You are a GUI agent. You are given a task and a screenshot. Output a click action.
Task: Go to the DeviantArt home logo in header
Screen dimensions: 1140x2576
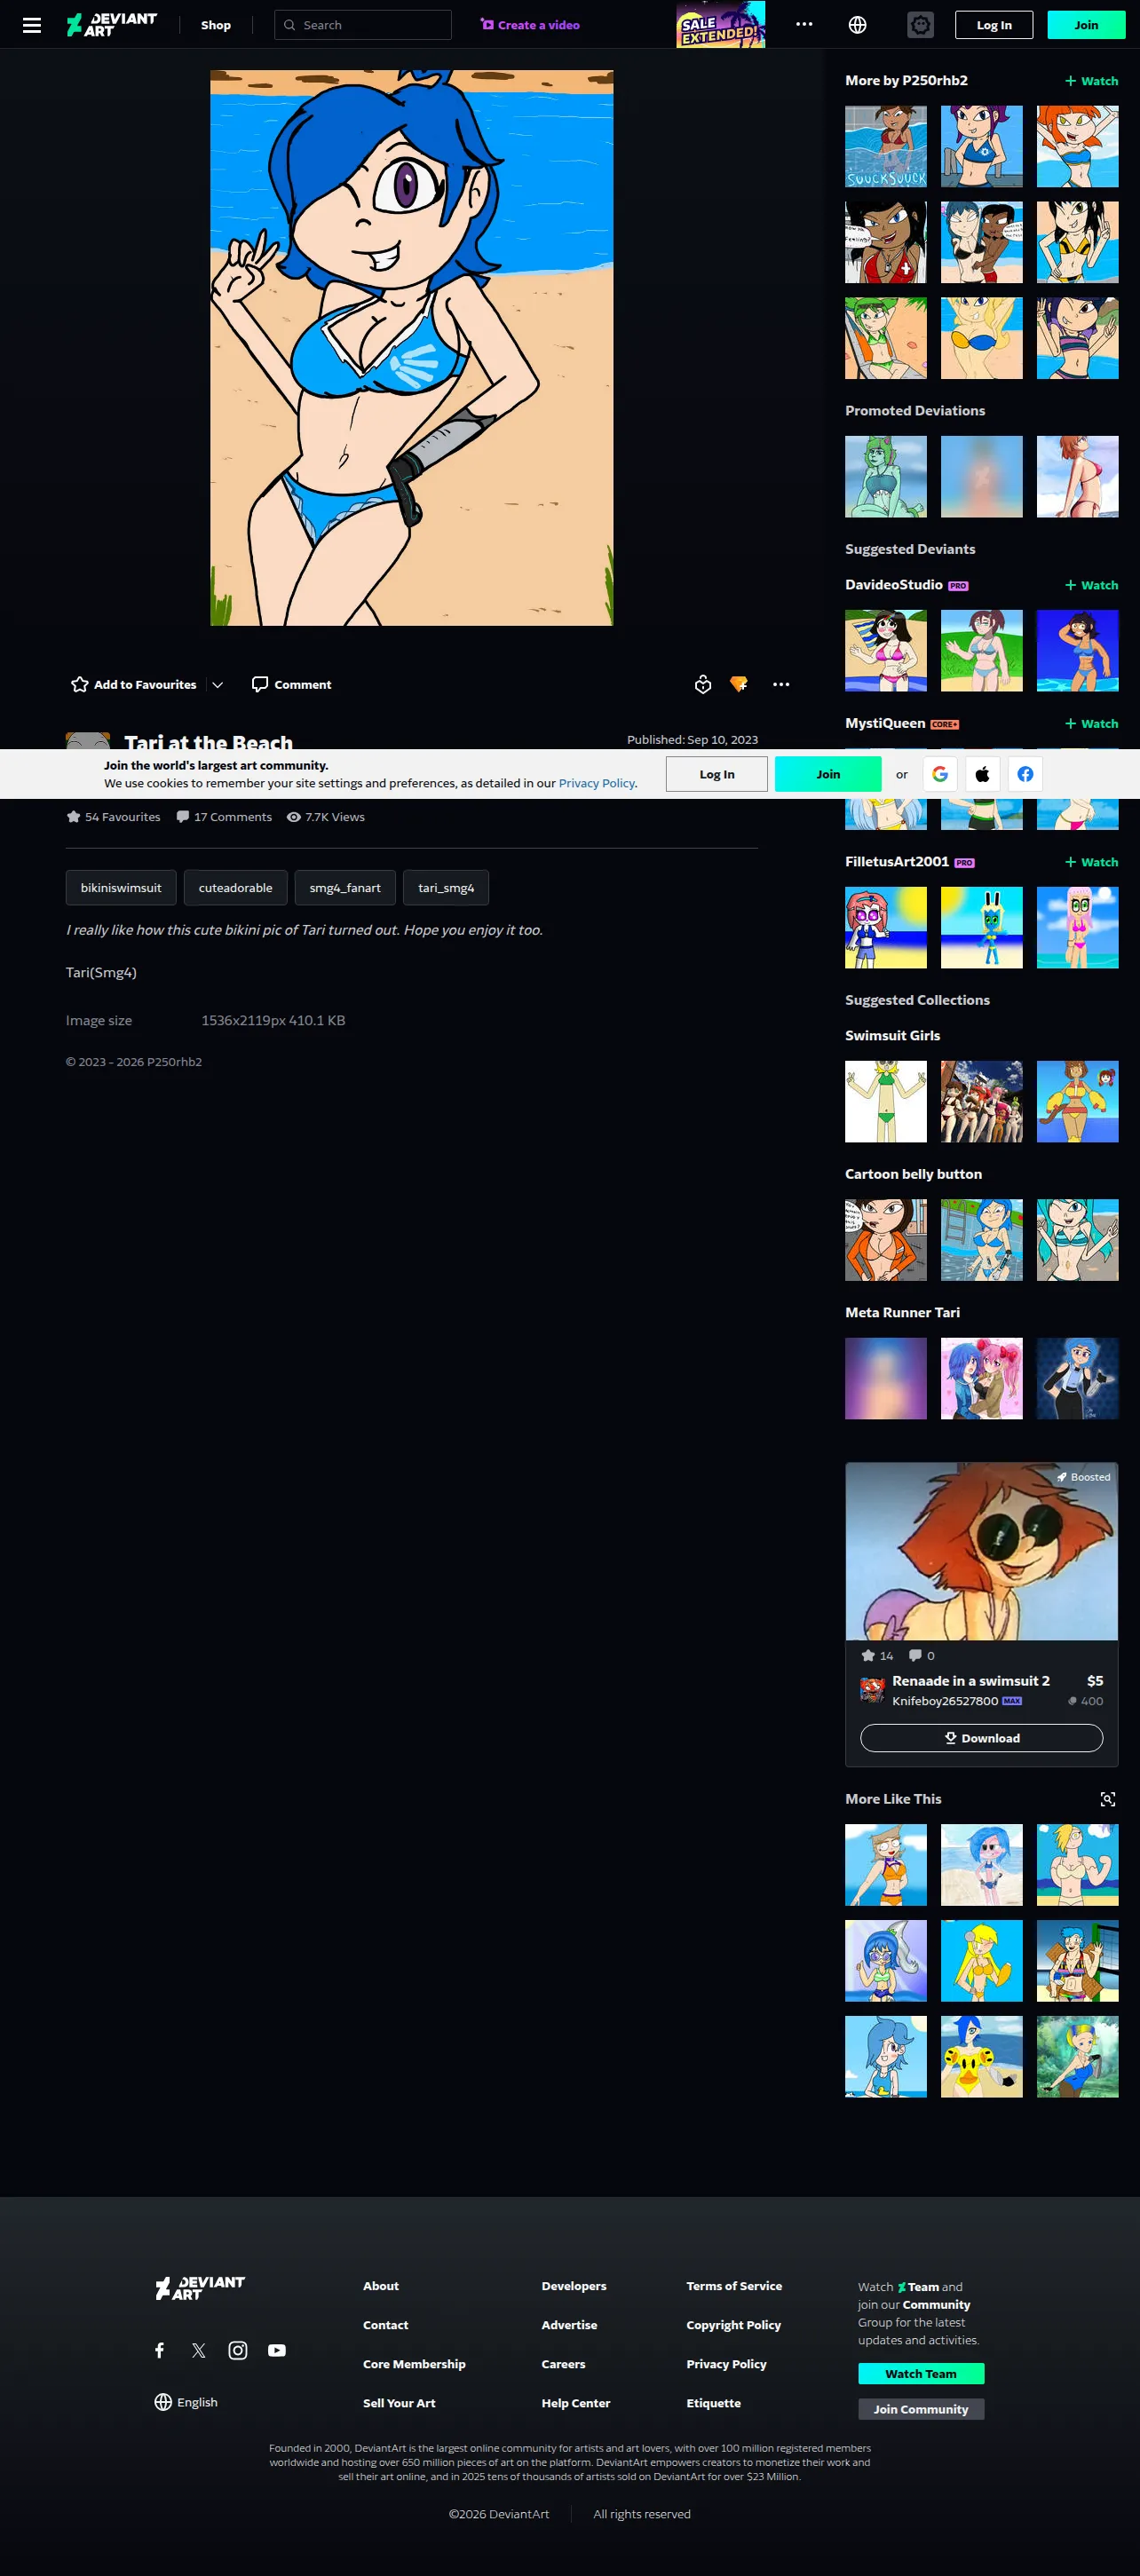pyautogui.click(x=112, y=25)
